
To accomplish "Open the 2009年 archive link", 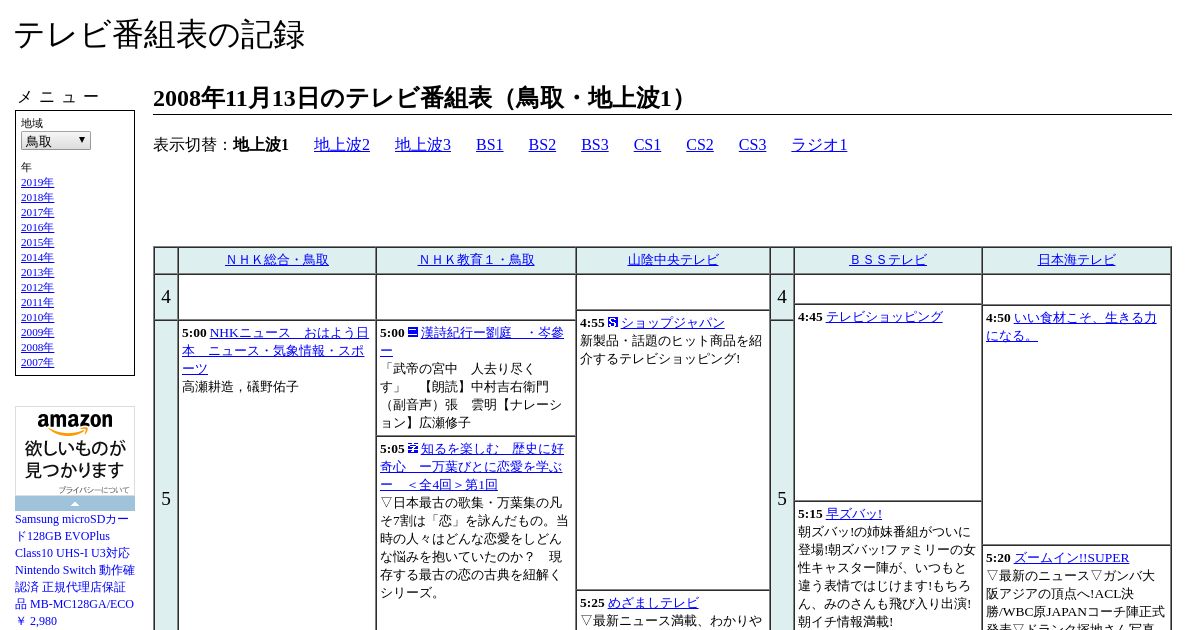I will click(x=37, y=332).
